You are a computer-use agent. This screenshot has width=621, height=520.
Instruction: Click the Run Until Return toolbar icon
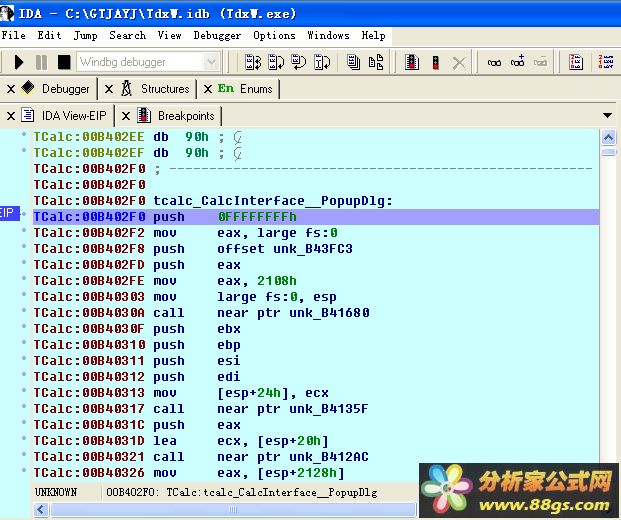[x=299, y=62]
